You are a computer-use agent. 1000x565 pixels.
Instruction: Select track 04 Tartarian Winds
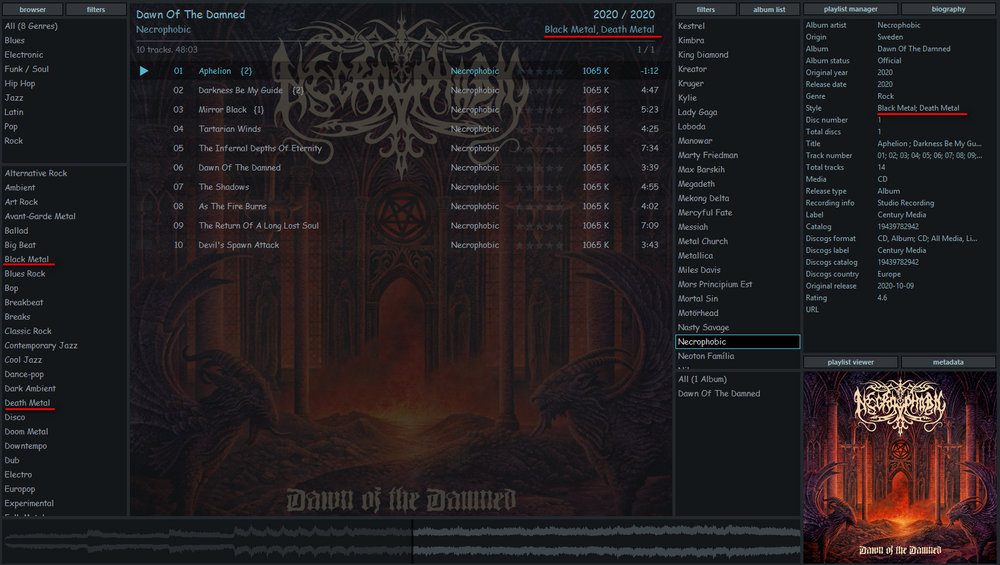pyautogui.click(x=402, y=129)
